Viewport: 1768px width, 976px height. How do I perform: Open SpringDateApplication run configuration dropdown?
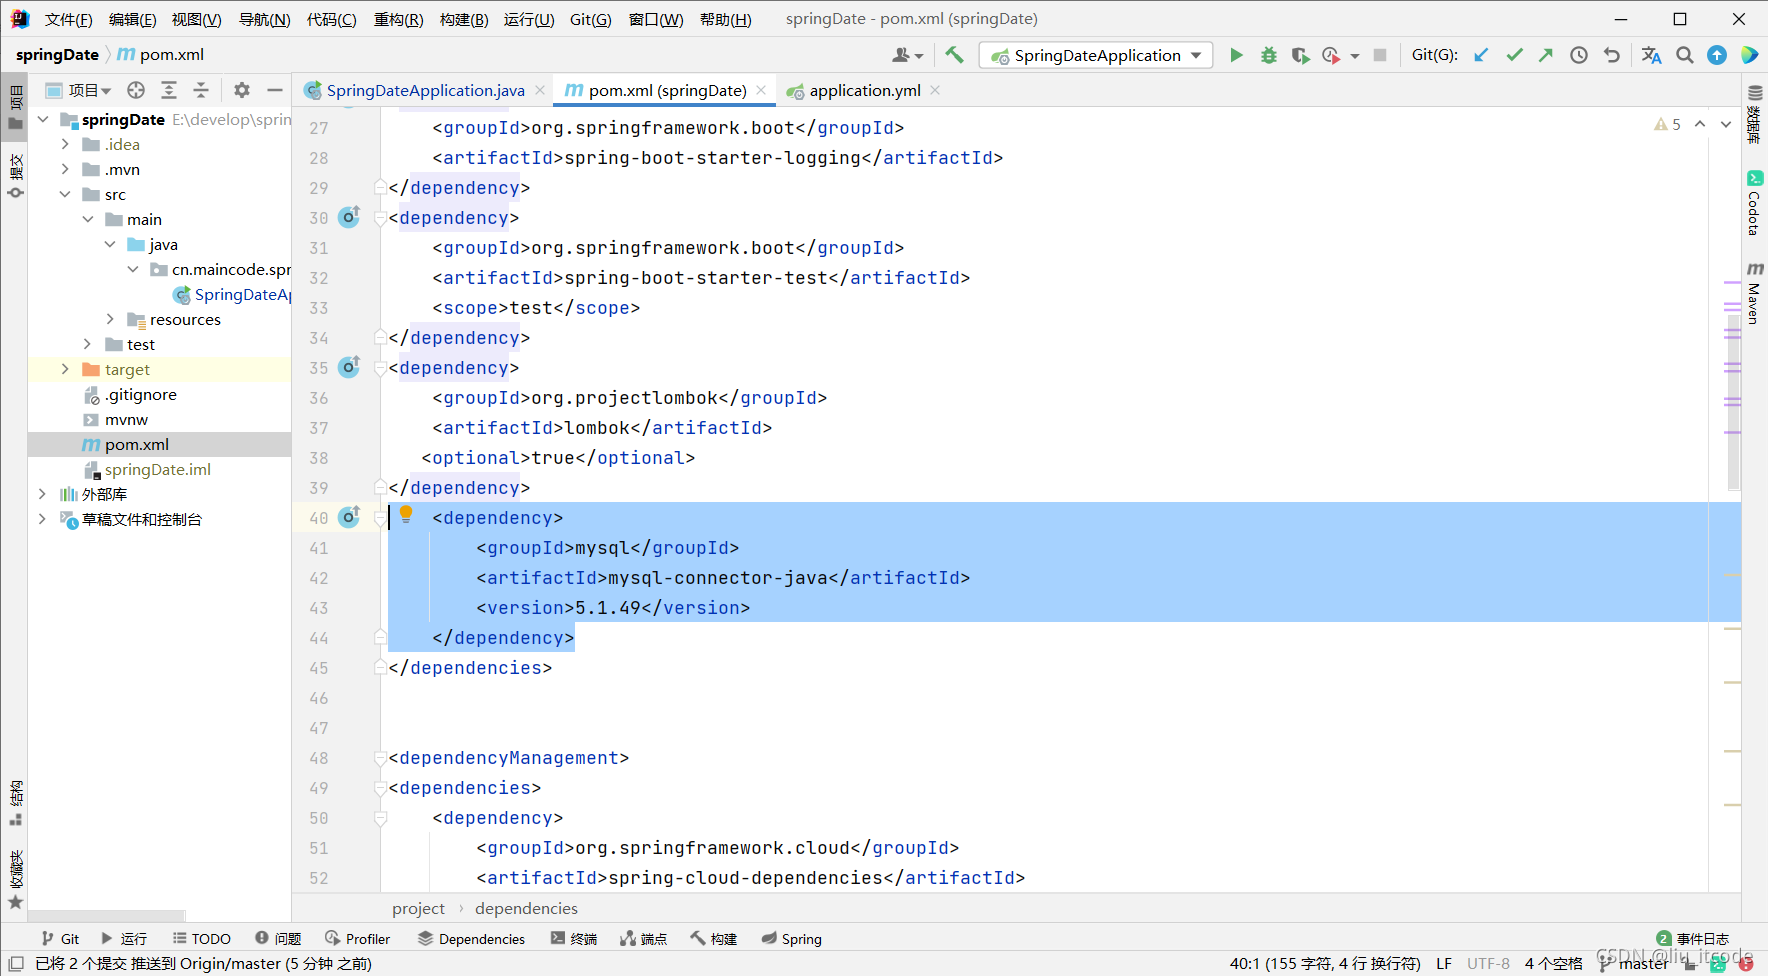coord(1096,55)
